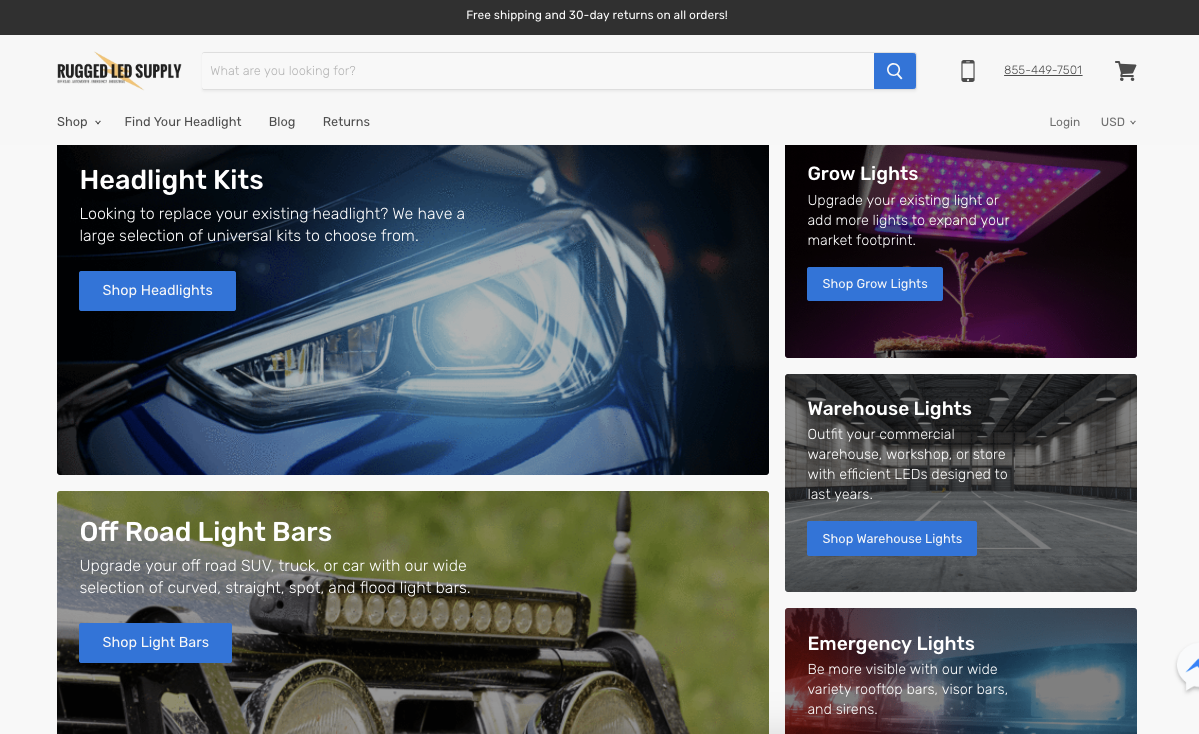Click the free shipping announcement text
Viewport: 1199px width, 734px height.
pos(597,15)
